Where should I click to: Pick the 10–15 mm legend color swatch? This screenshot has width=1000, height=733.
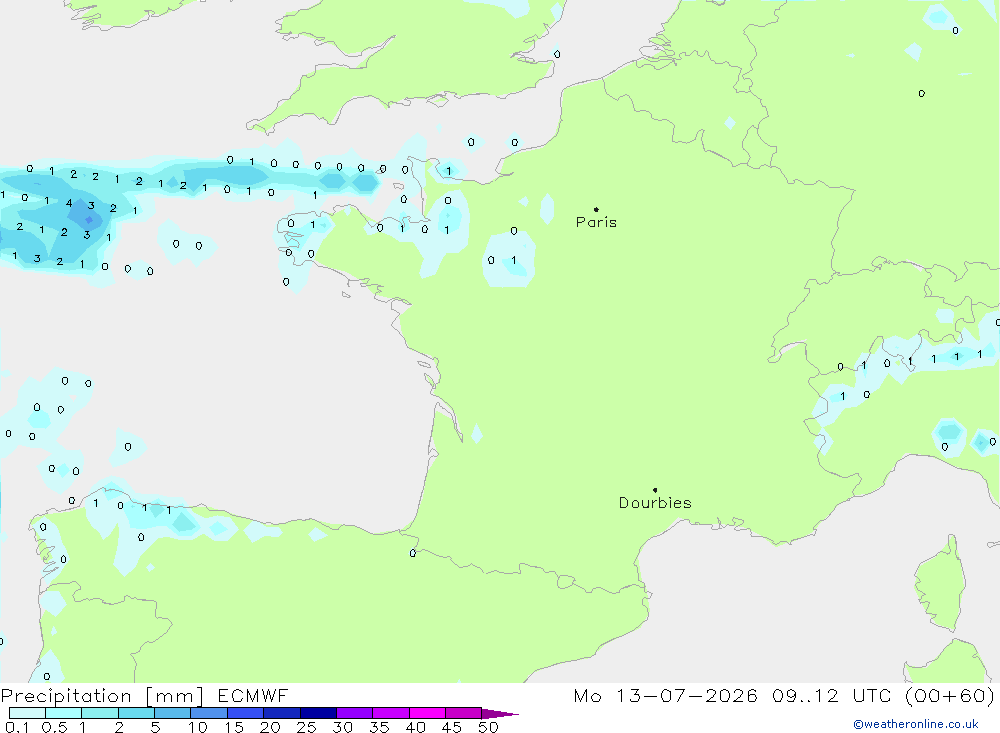(209, 713)
